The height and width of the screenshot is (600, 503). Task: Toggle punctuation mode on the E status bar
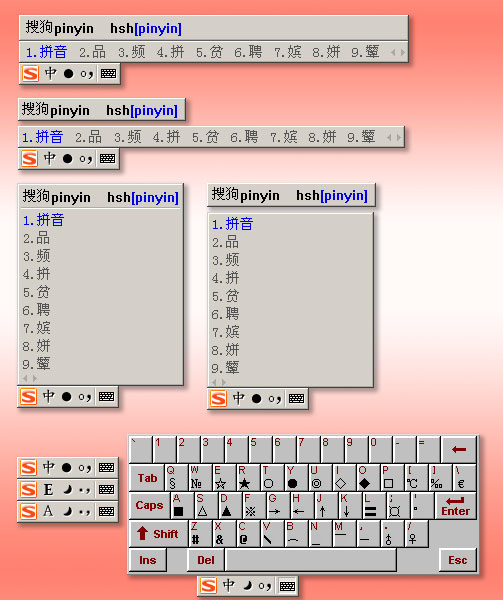click(x=85, y=490)
